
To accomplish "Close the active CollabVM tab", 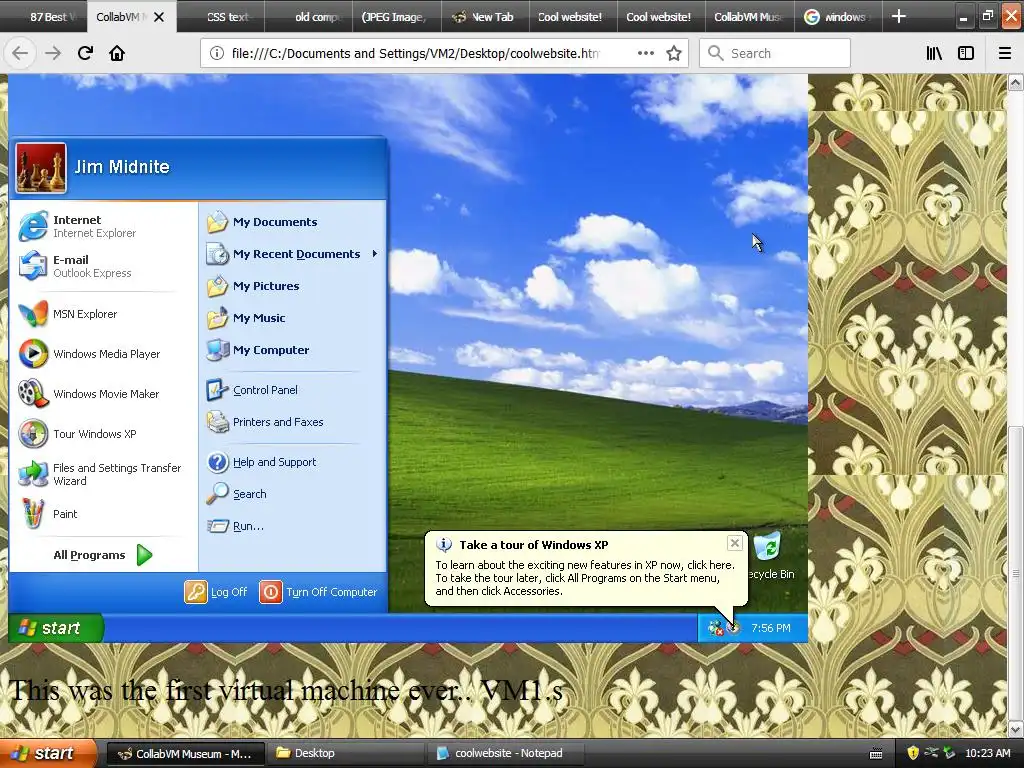I will point(159,17).
